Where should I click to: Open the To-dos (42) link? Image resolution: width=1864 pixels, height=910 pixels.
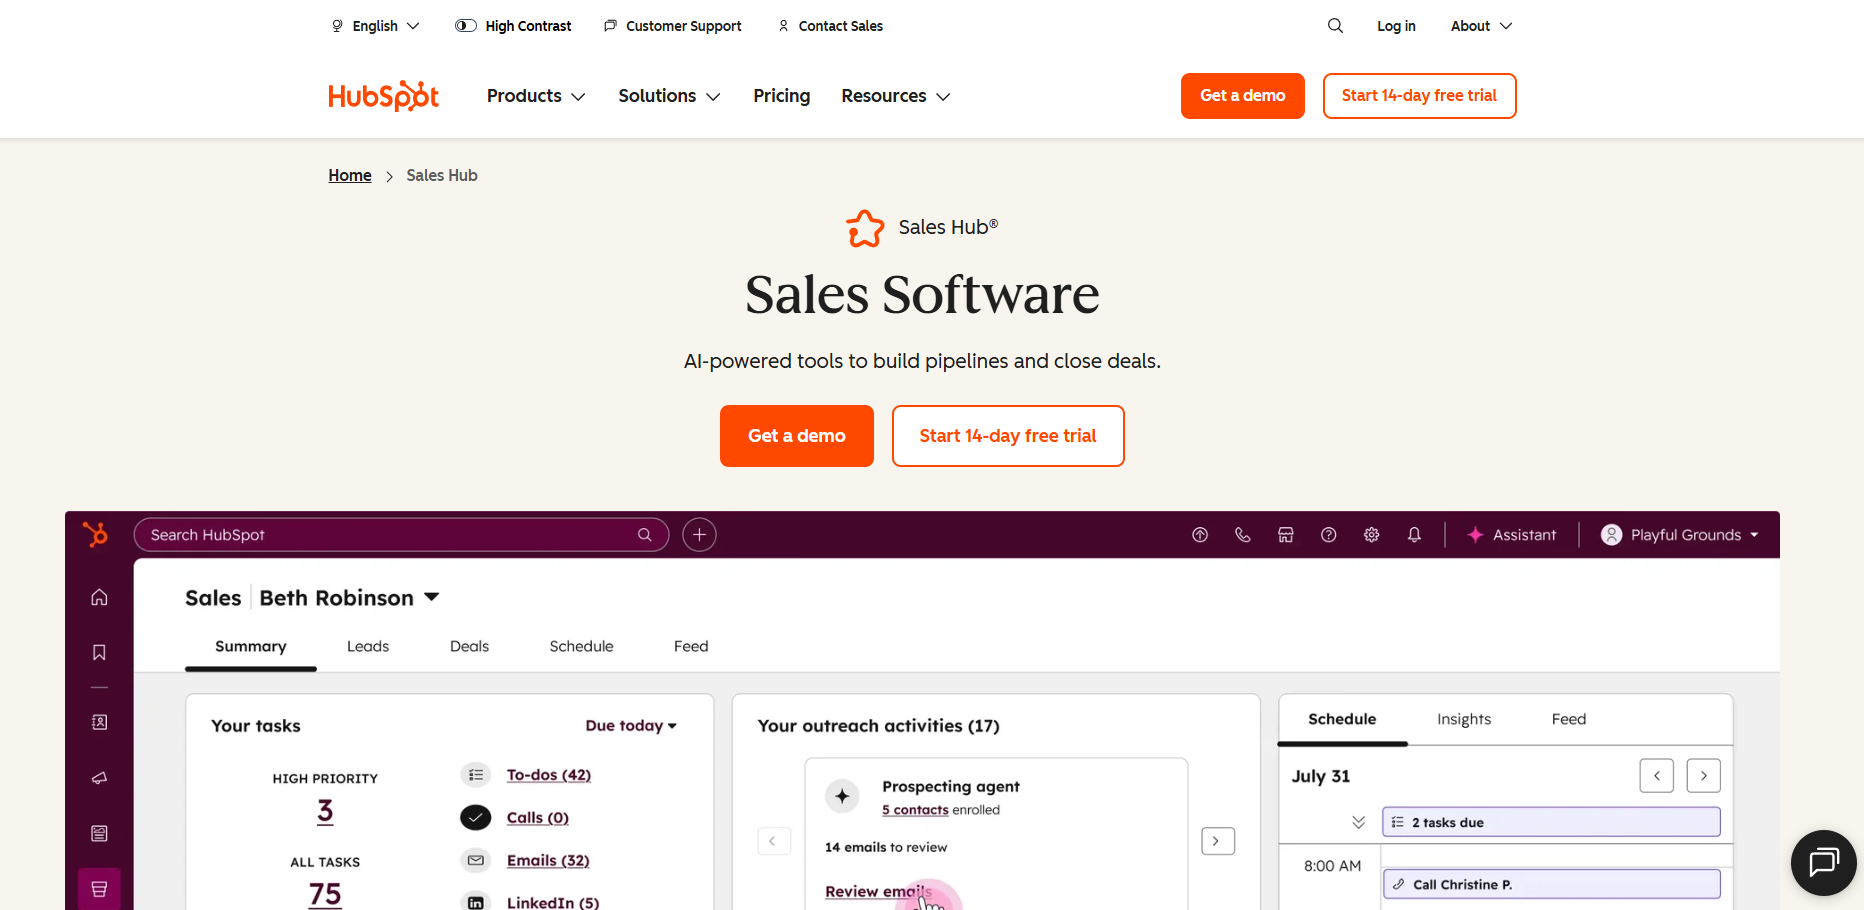[x=549, y=775]
